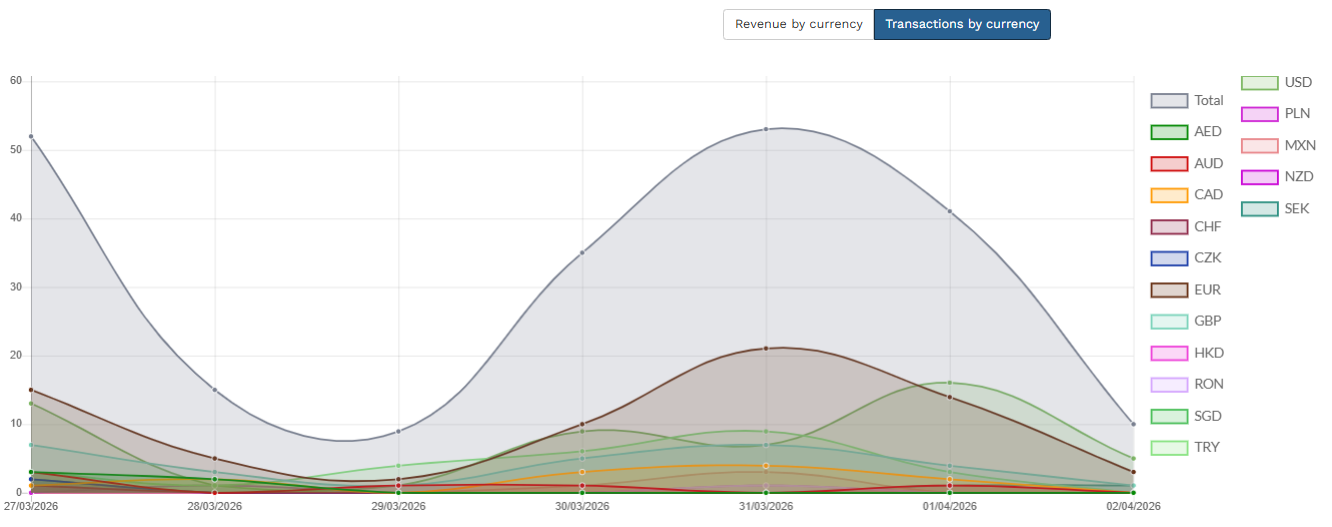Screen dimensions: 1332x527
Task: Click Total data point on 31/03/2026
Action: point(766,129)
